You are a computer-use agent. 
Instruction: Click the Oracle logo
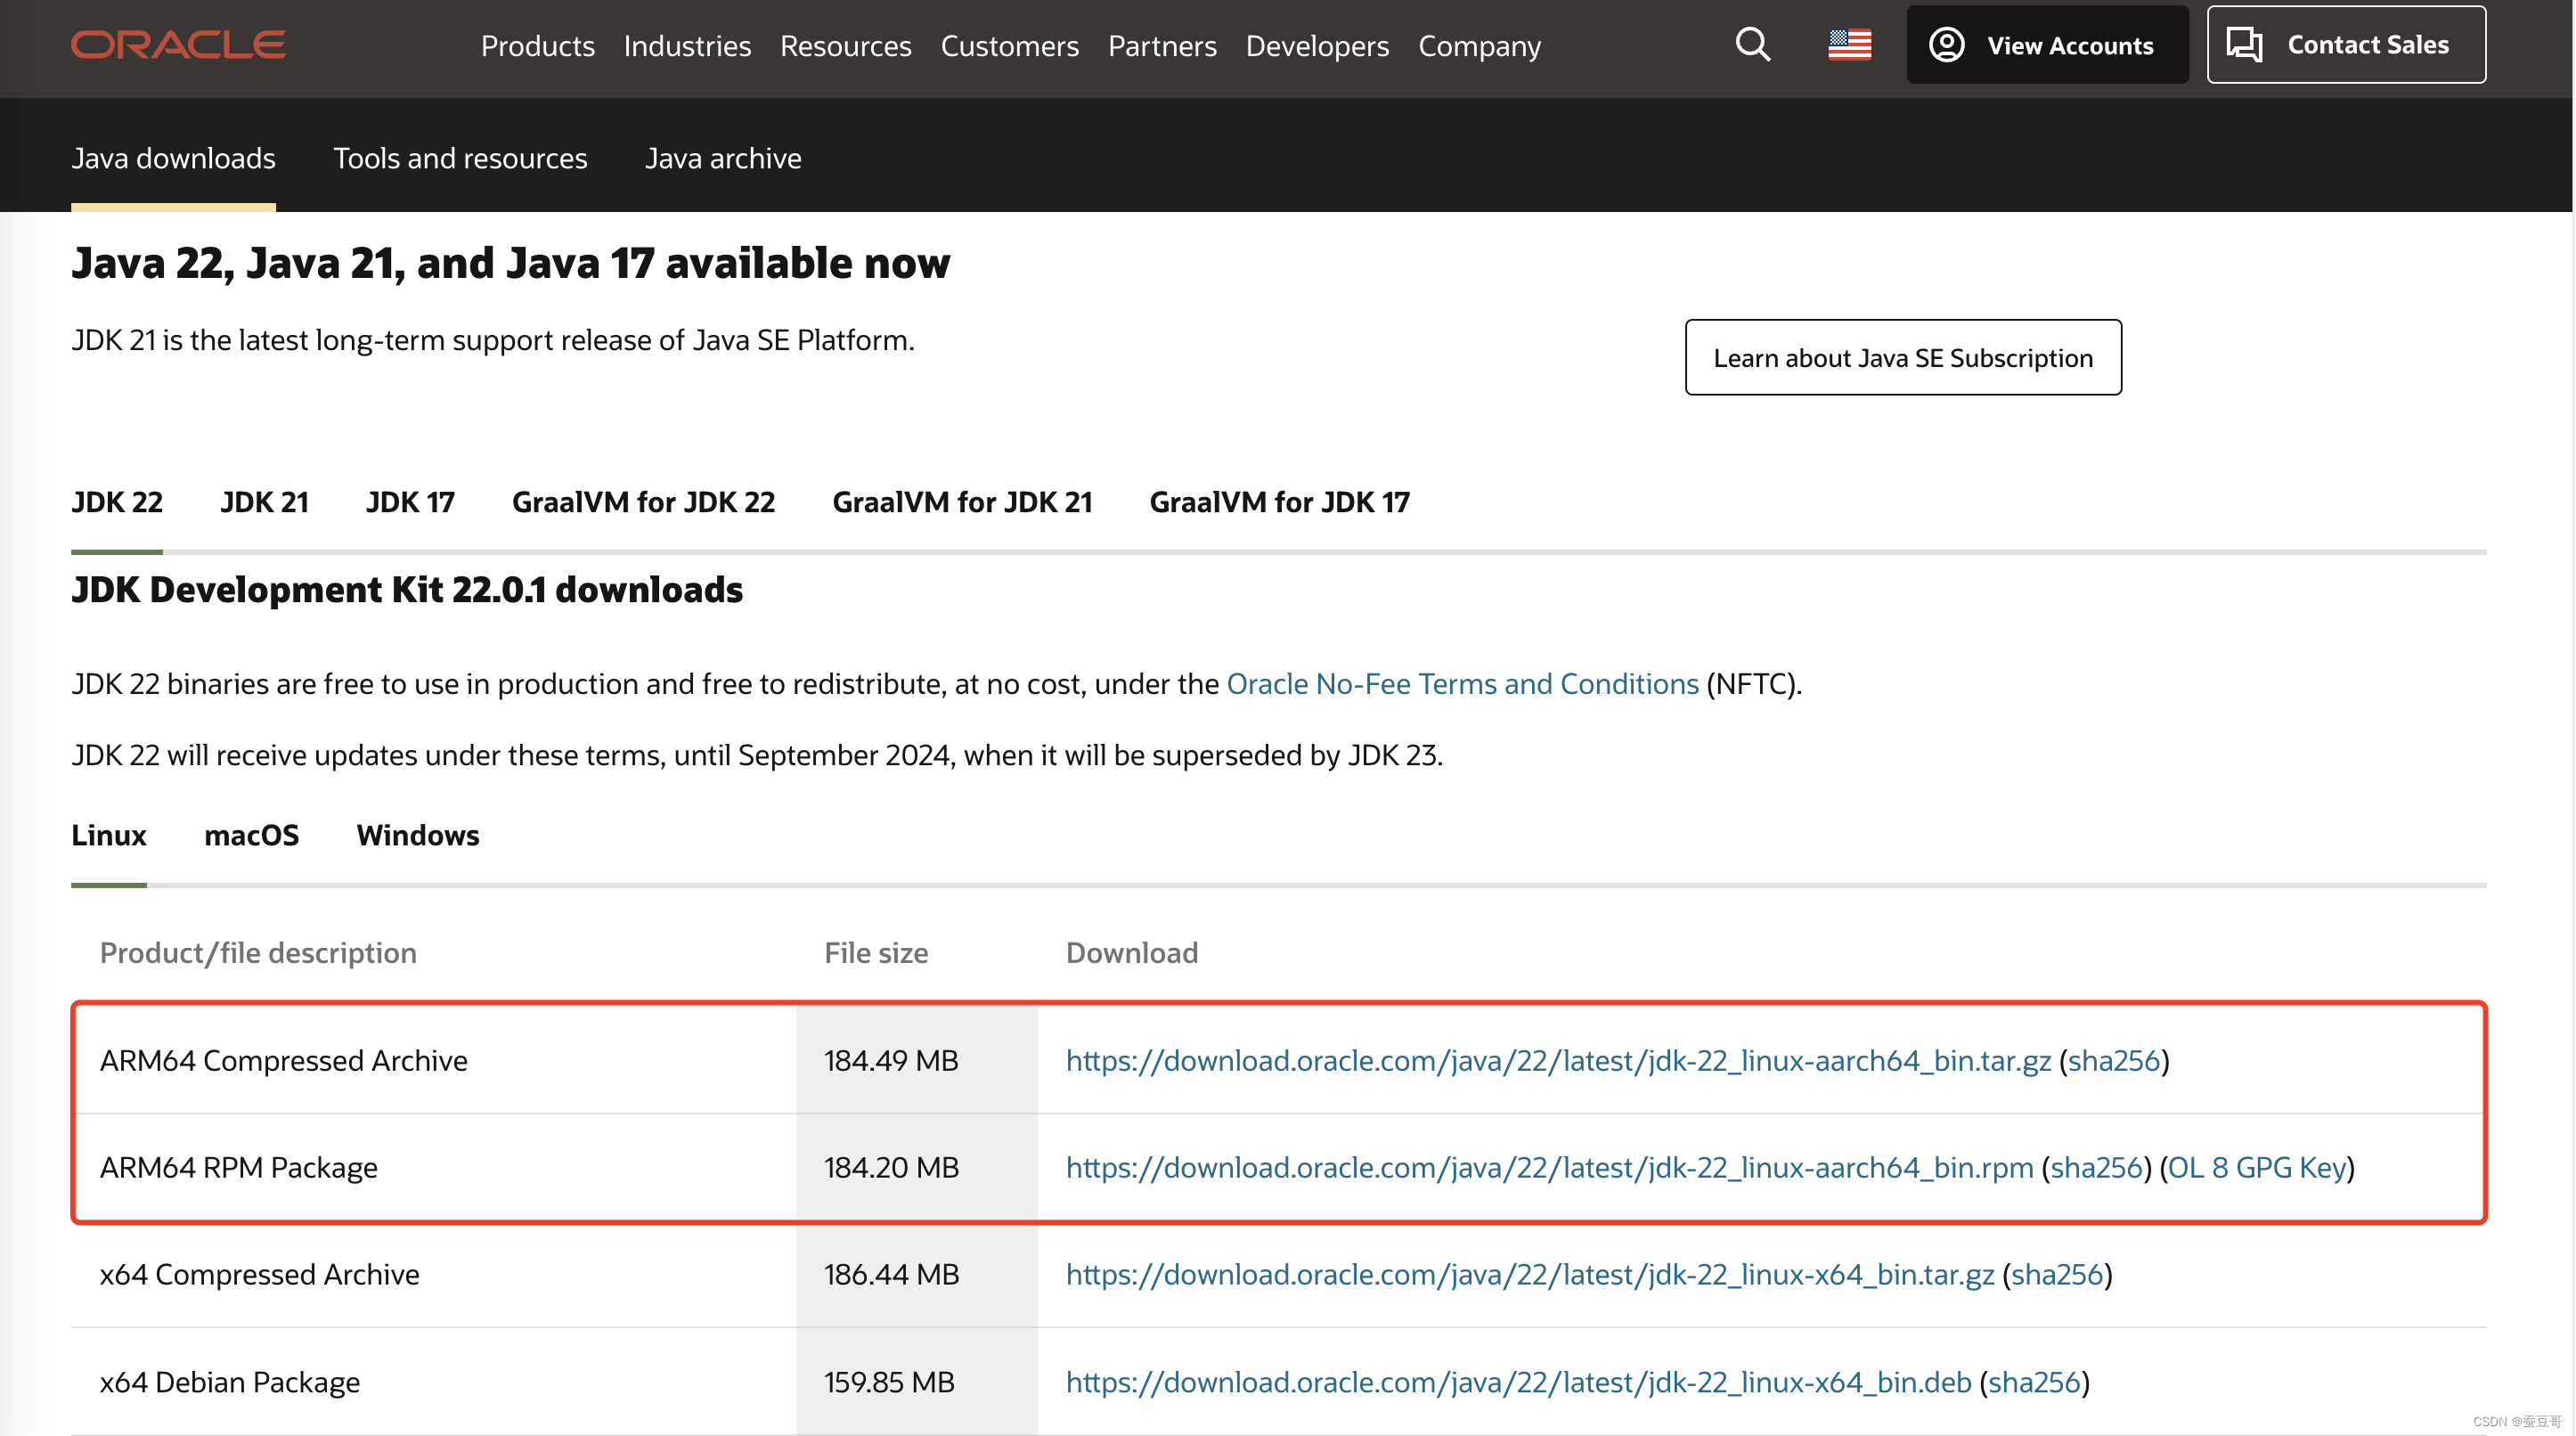click(x=178, y=45)
